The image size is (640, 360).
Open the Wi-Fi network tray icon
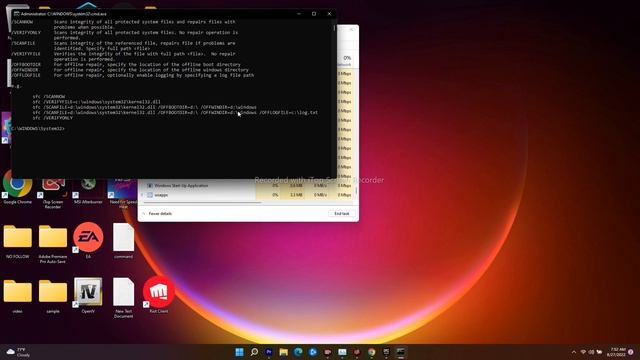click(x=583, y=352)
